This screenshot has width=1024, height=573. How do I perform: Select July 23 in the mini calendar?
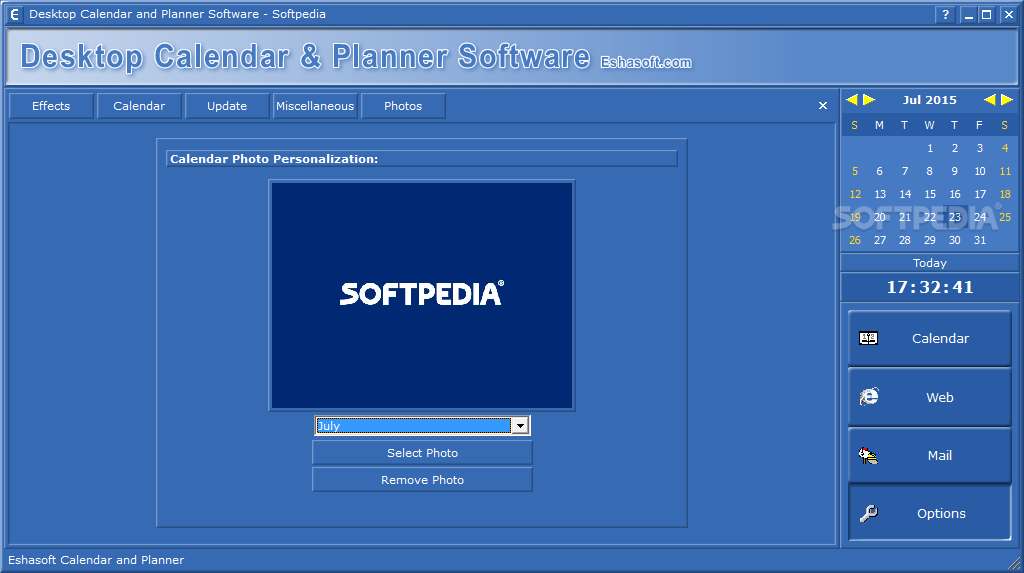click(x=955, y=217)
